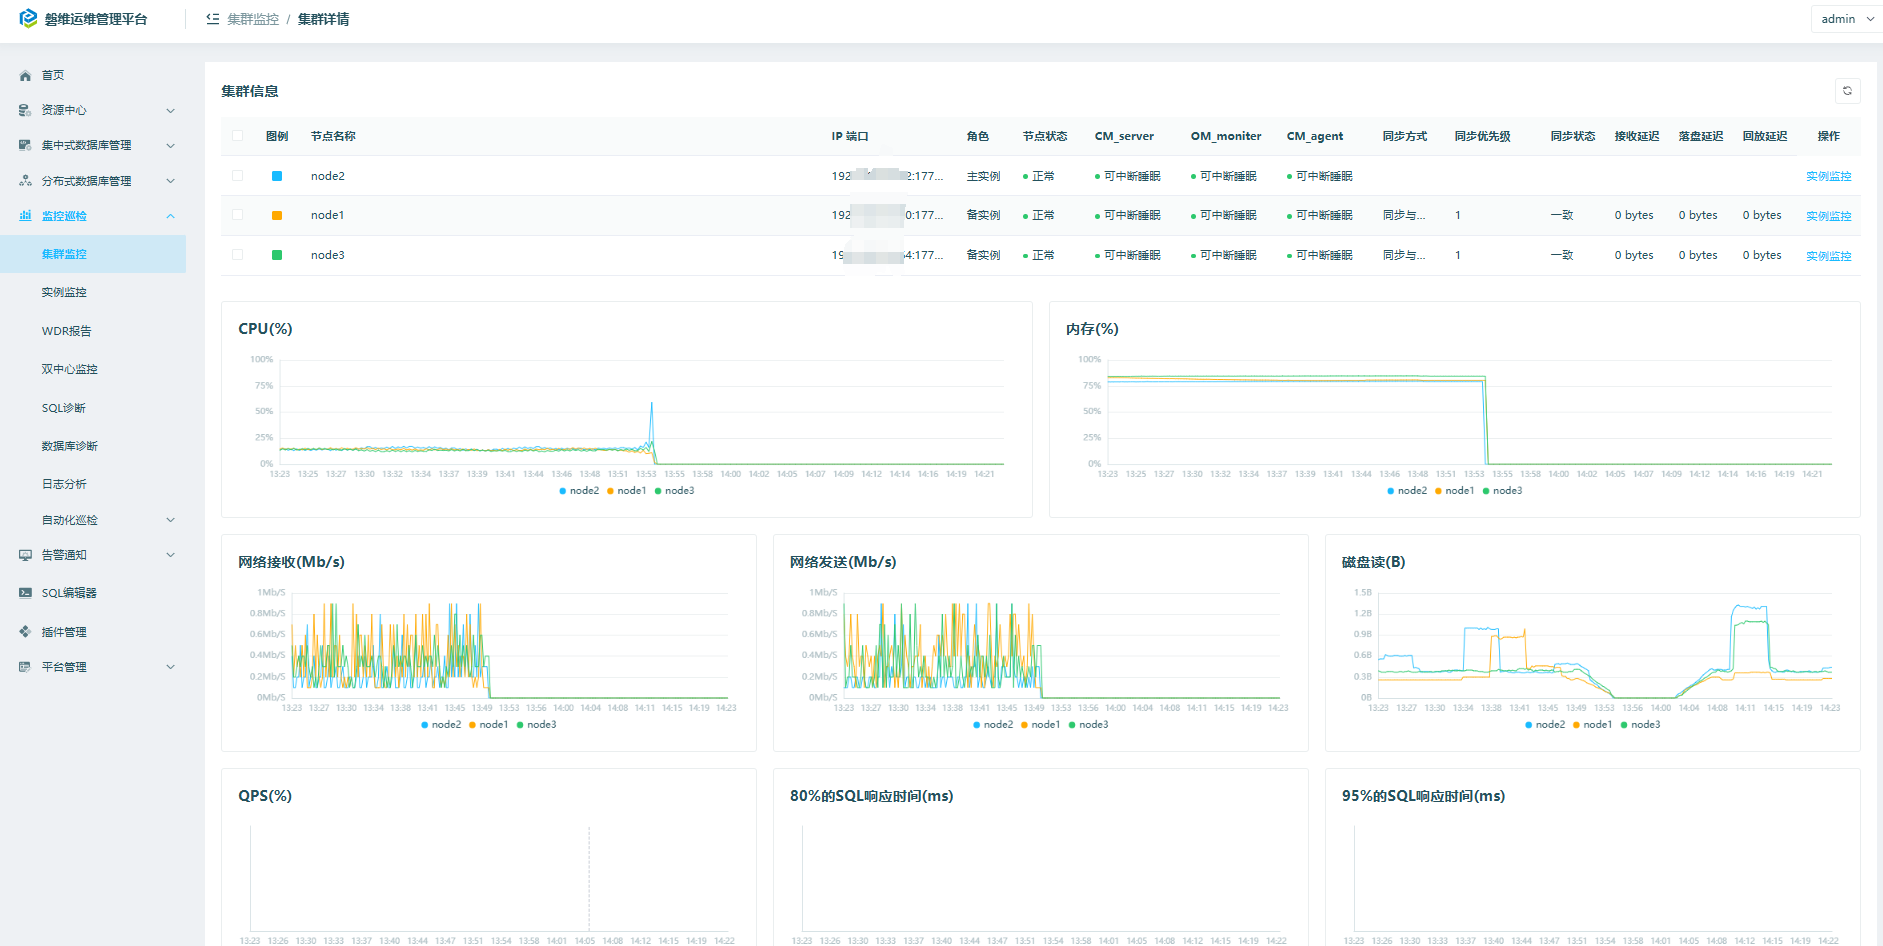Image resolution: width=1883 pixels, height=946 pixels.
Task: Click the blue legend swatch for node2
Action: coord(277,176)
